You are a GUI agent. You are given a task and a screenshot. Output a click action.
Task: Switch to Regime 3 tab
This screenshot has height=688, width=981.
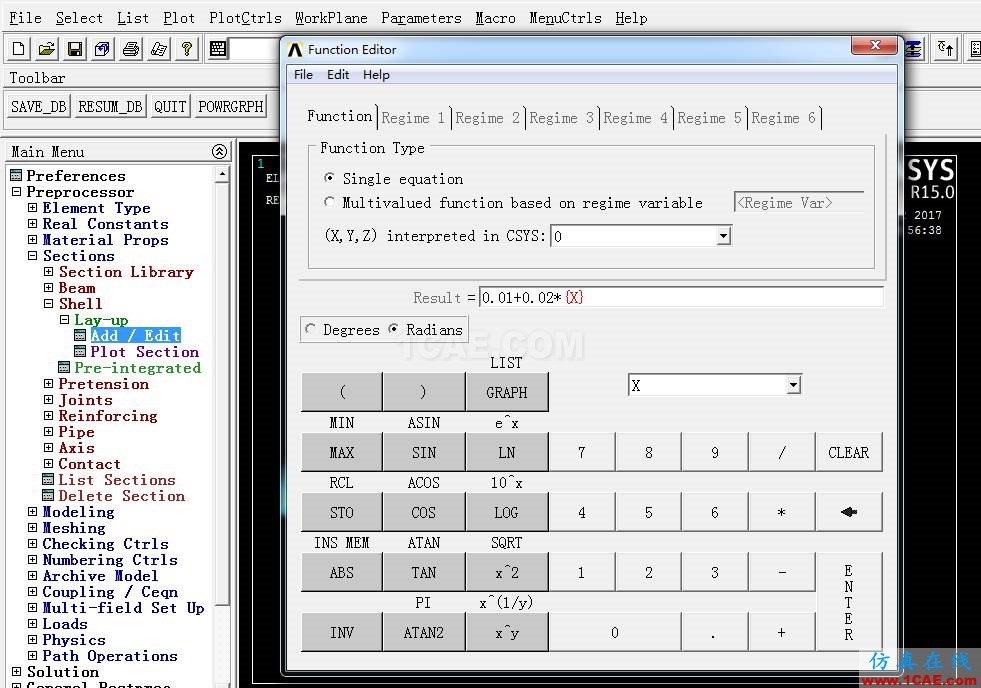[561, 118]
